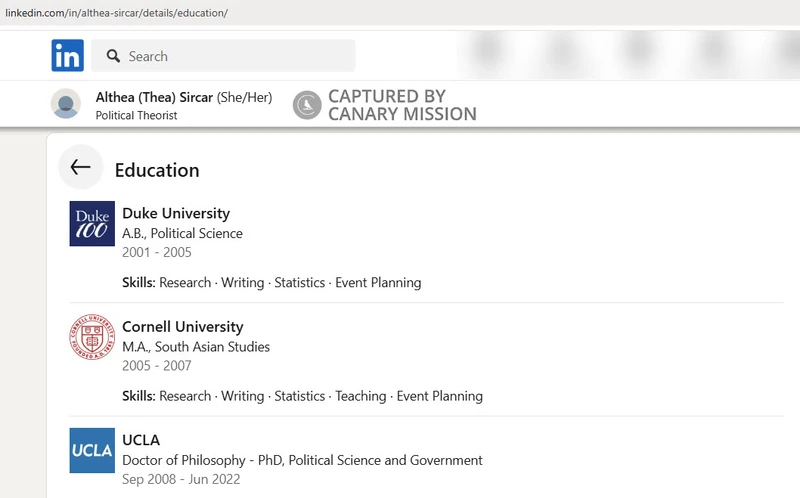Click the Duke skills line ending 'Event Planning'
This screenshot has width=800, height=498.
[x=271, y=283]
